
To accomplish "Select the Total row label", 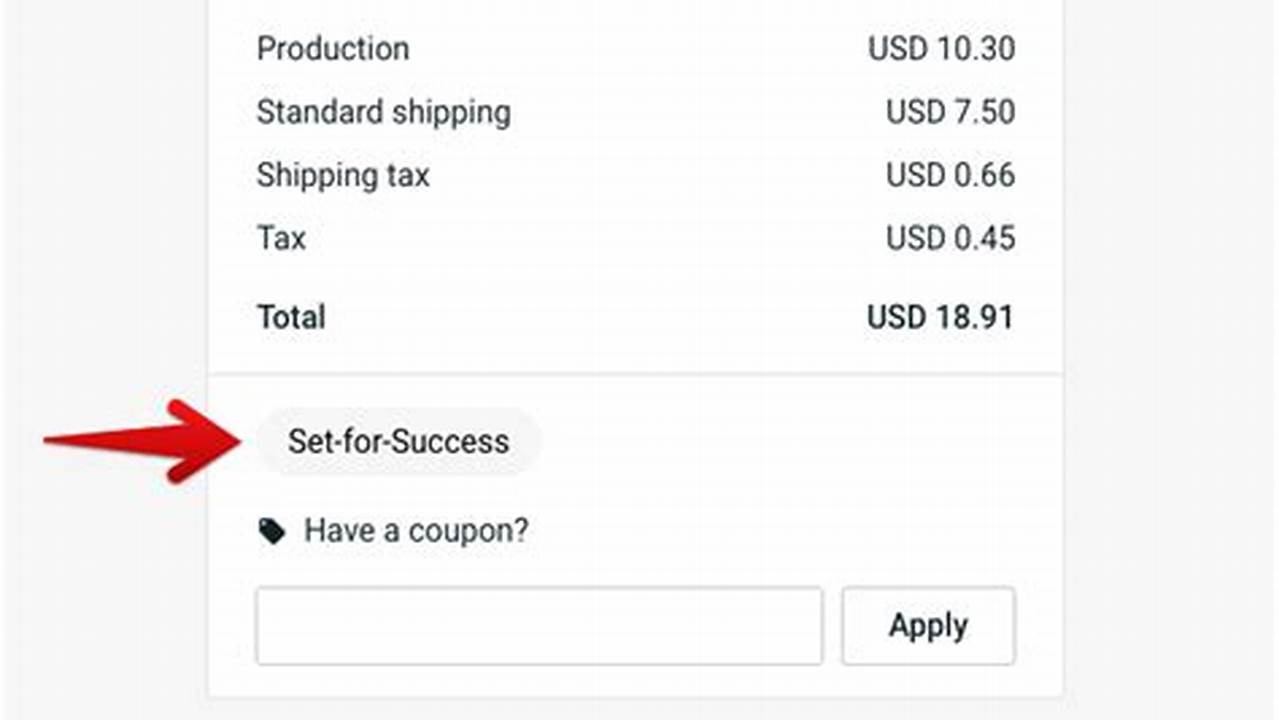I will [x=290, y=317].
